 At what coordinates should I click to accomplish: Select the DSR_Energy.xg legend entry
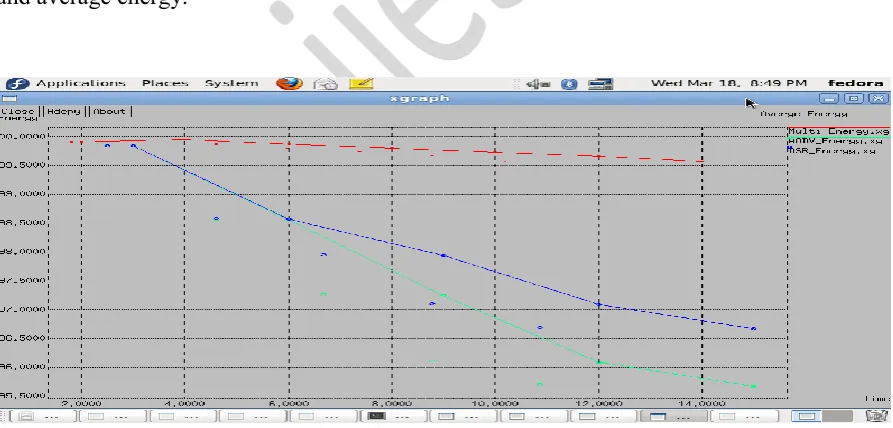click(832, 151)
